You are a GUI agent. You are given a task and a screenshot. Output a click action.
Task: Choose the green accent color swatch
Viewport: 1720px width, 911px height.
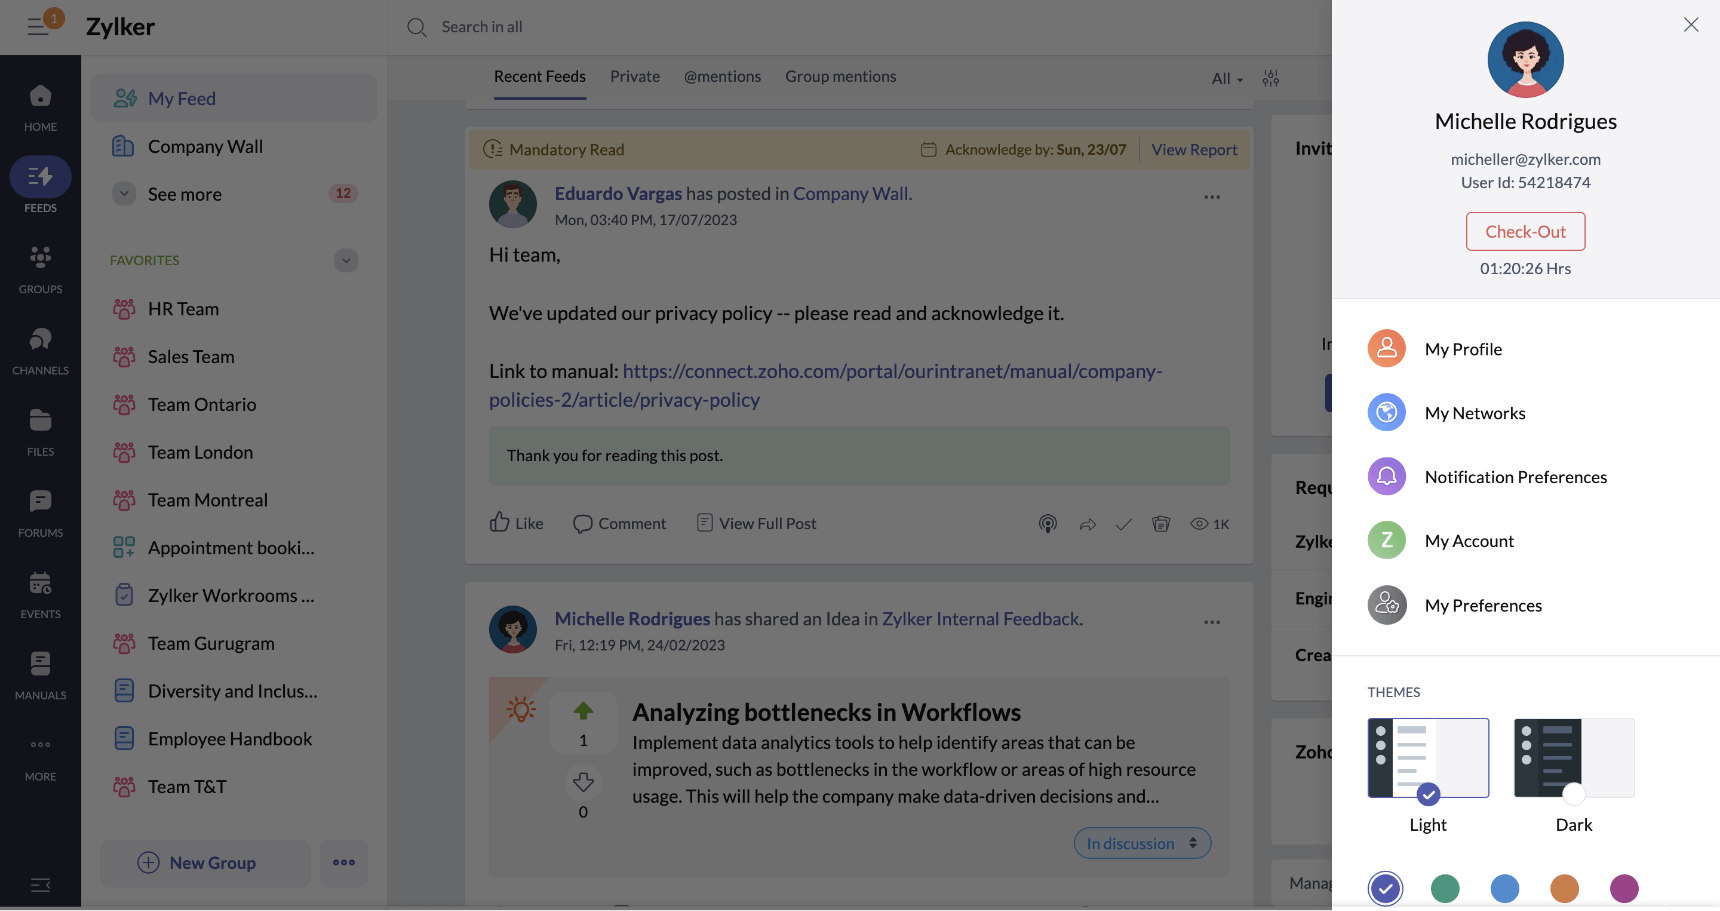[1444, 888]
